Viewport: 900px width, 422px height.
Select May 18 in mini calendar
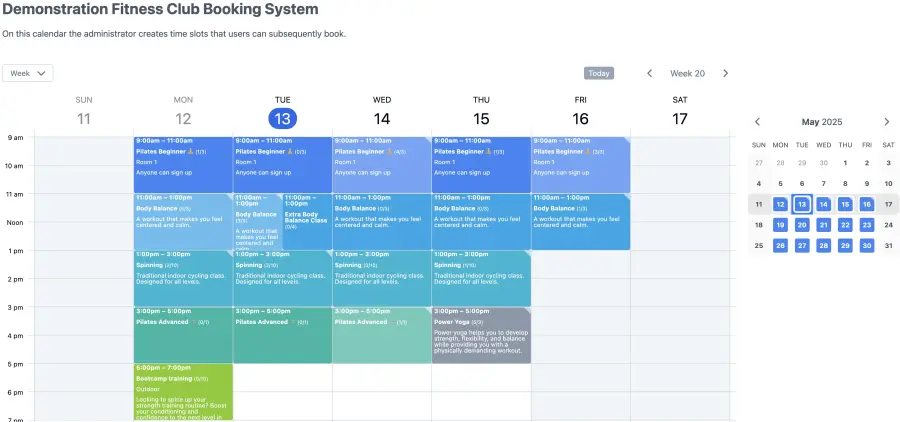(759, 225)
